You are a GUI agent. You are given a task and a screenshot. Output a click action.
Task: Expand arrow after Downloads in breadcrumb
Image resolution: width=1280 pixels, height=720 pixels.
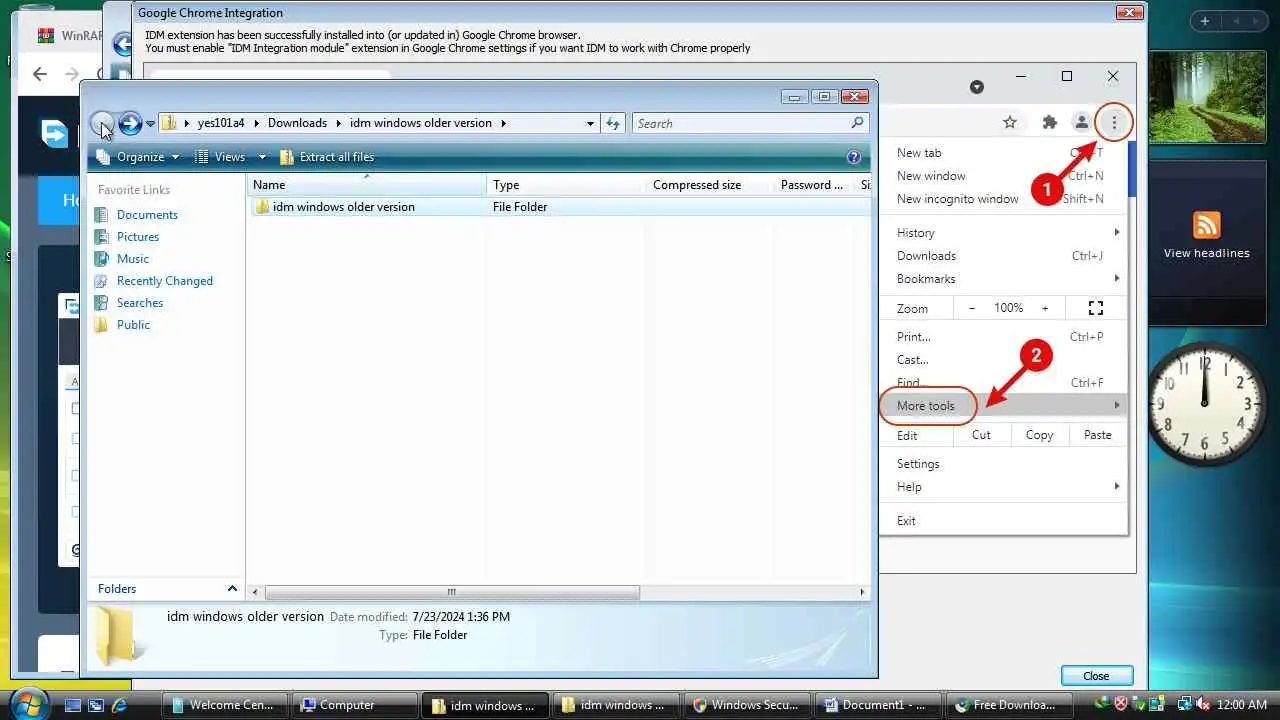339,123
